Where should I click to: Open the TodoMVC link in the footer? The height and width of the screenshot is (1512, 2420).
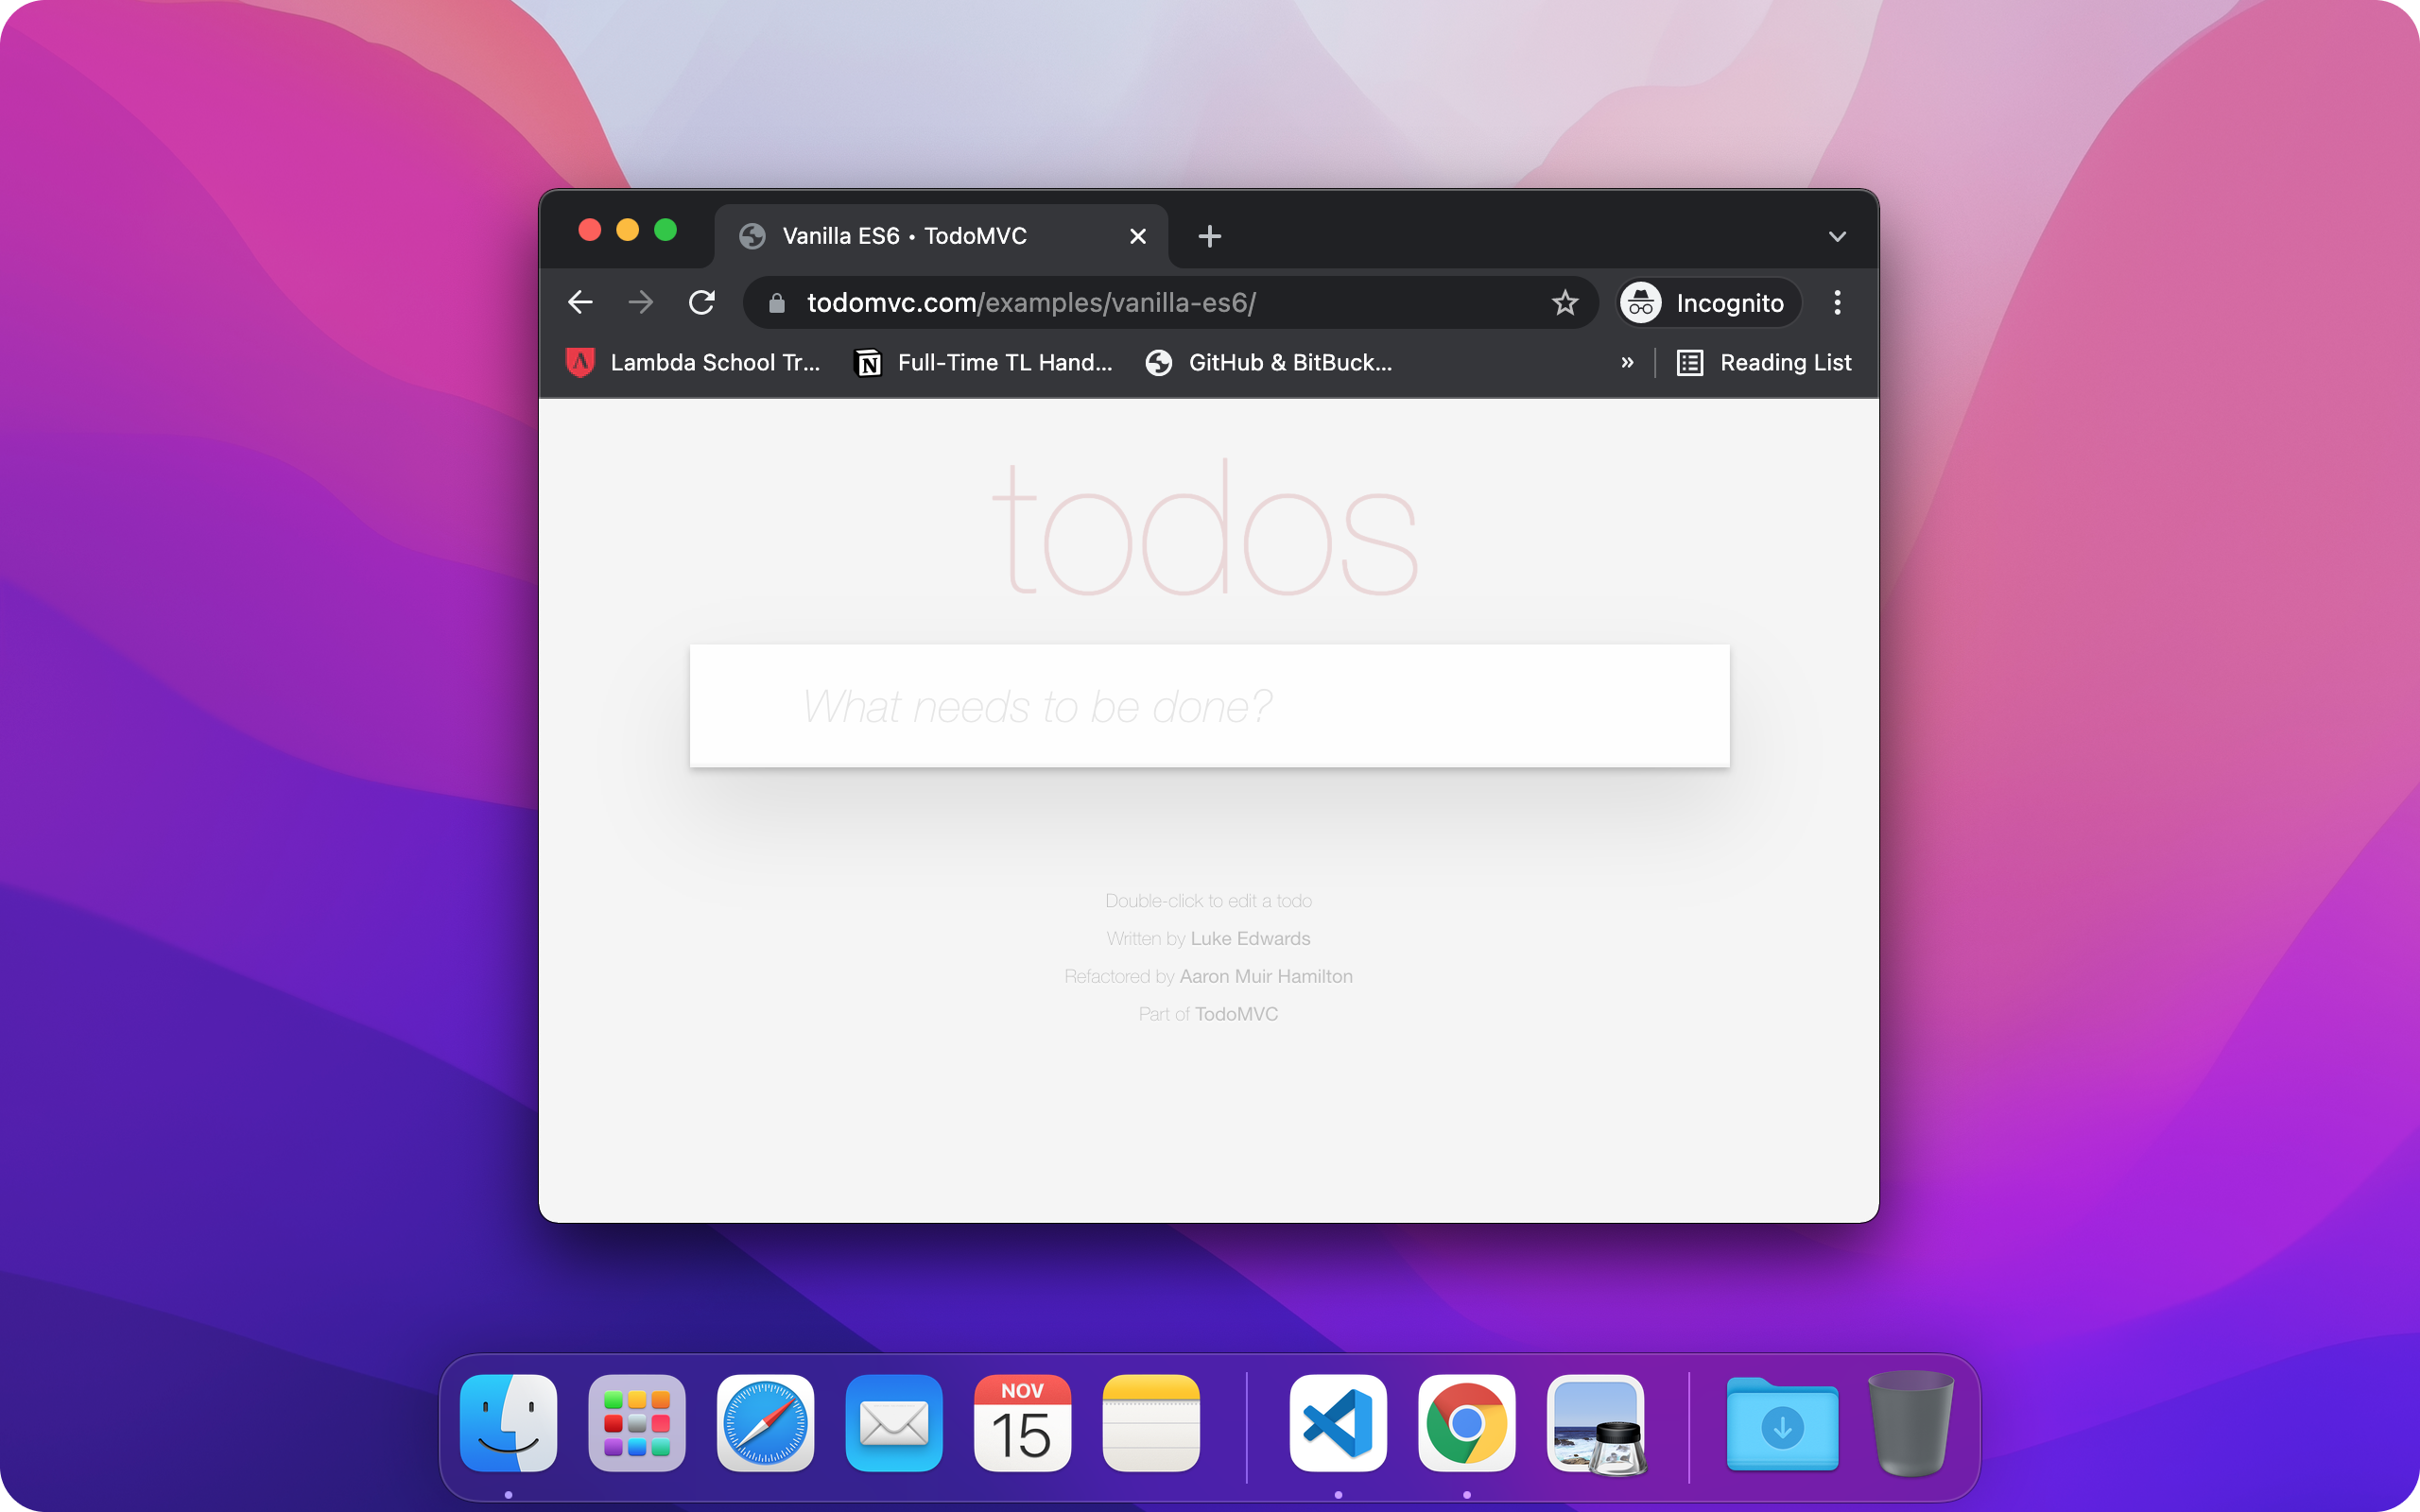pyautogui.click(x=1236, y=1013)
